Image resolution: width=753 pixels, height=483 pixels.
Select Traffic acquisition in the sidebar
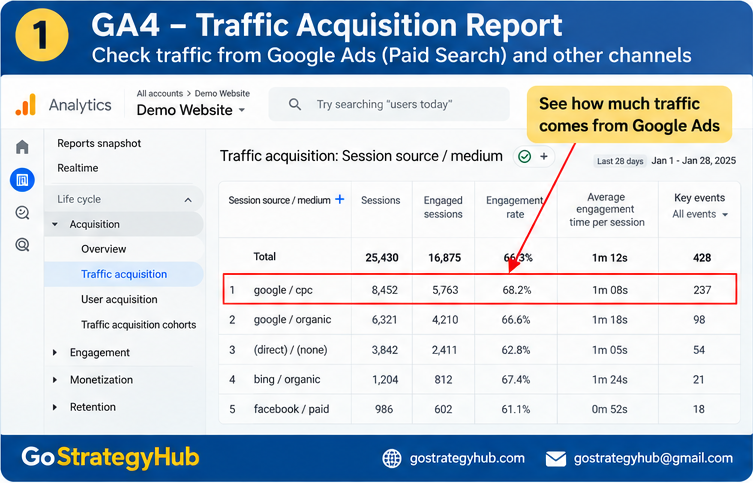pos(124,274)
